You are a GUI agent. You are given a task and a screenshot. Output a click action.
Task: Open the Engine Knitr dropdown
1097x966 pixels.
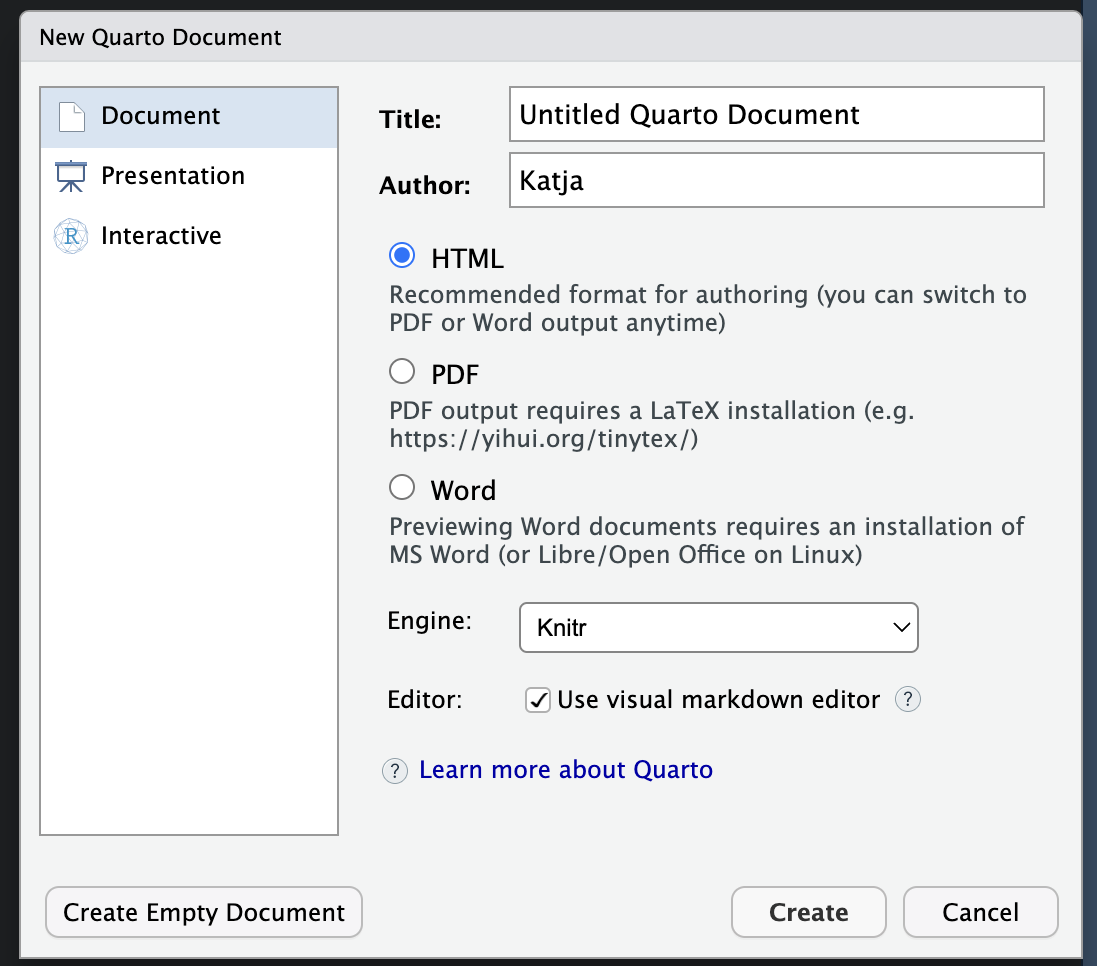[718, 628]
